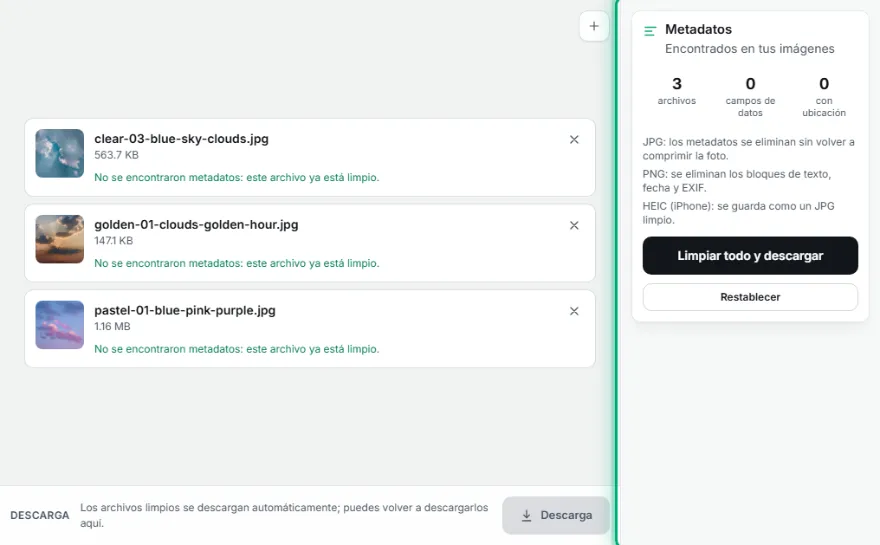Click Limpiar todo y descargar button
The height and width of the screenshot is (545, 880).
(750, 255)
